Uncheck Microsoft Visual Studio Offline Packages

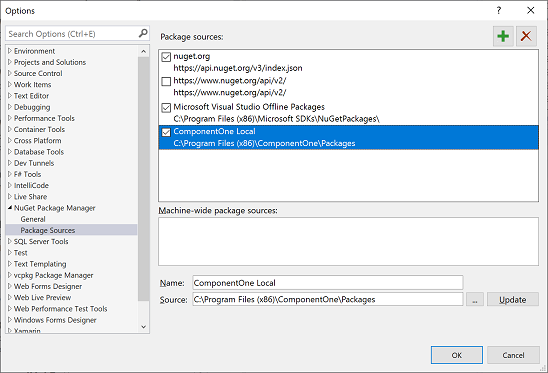click(x=166, y=107)
